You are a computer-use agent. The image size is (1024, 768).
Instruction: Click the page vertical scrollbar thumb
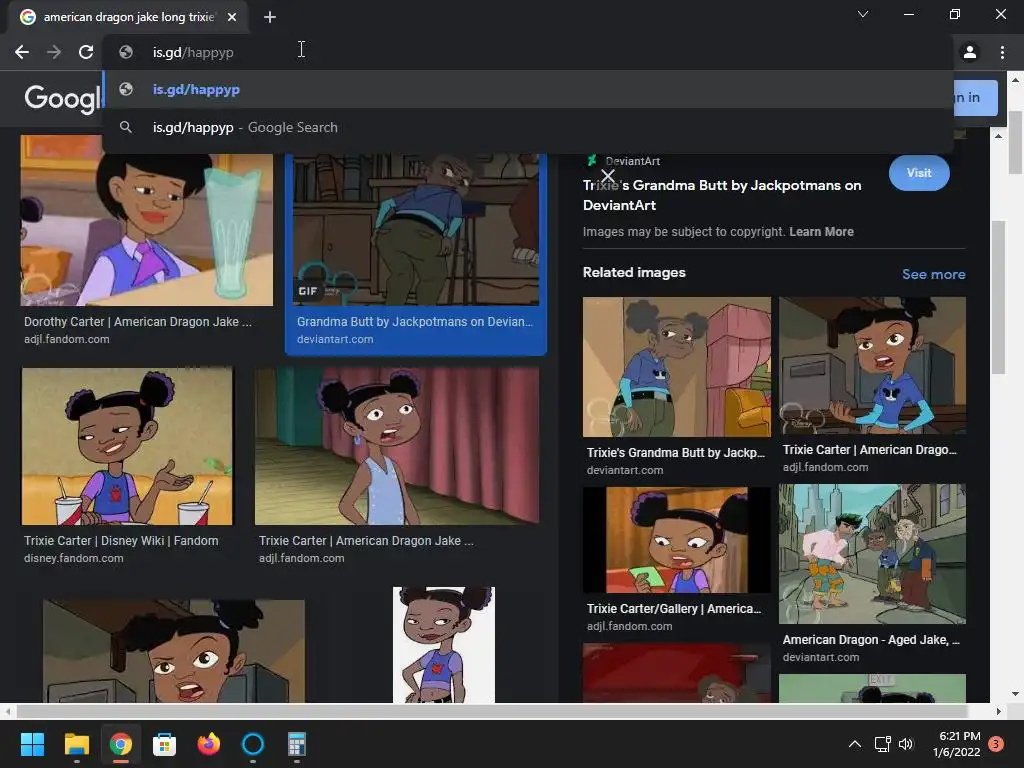coord(1016,142)
